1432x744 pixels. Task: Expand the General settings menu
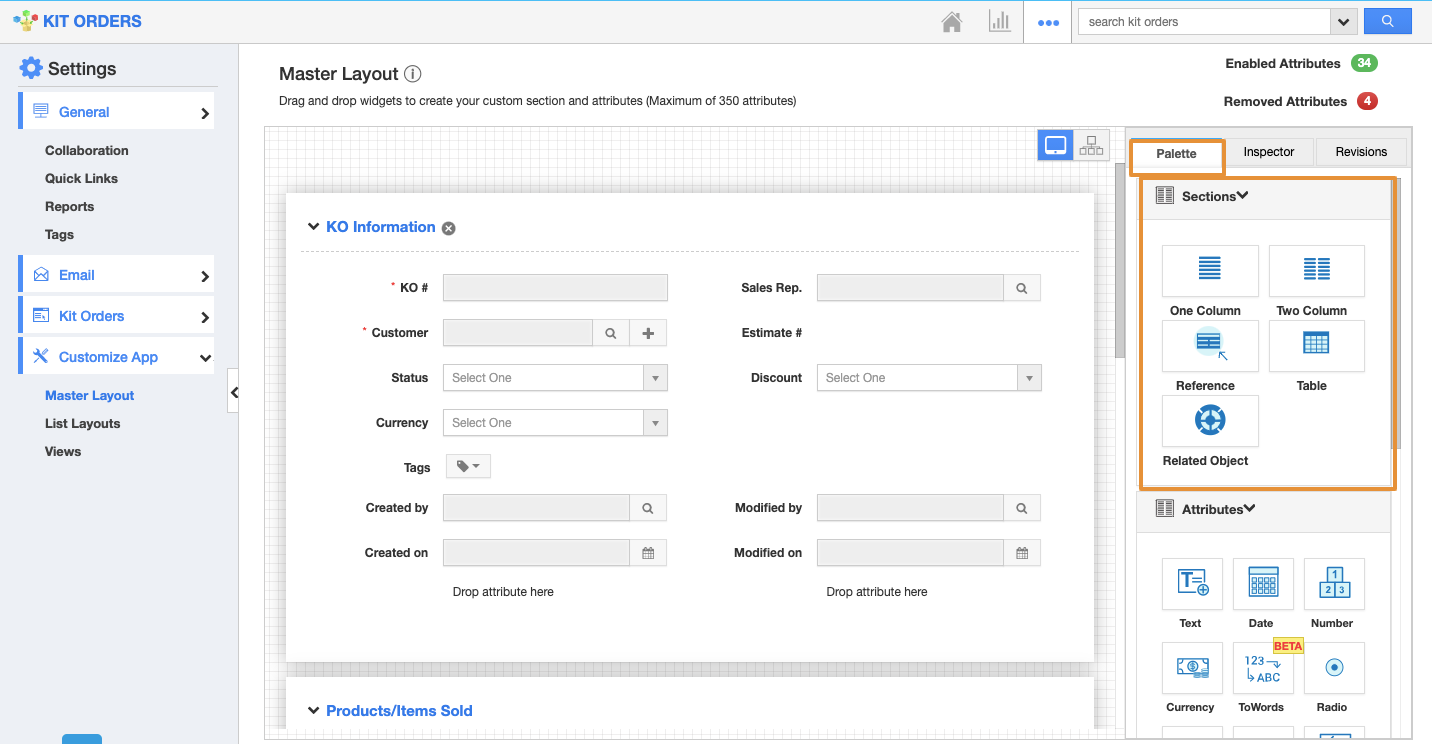(117, 112)
